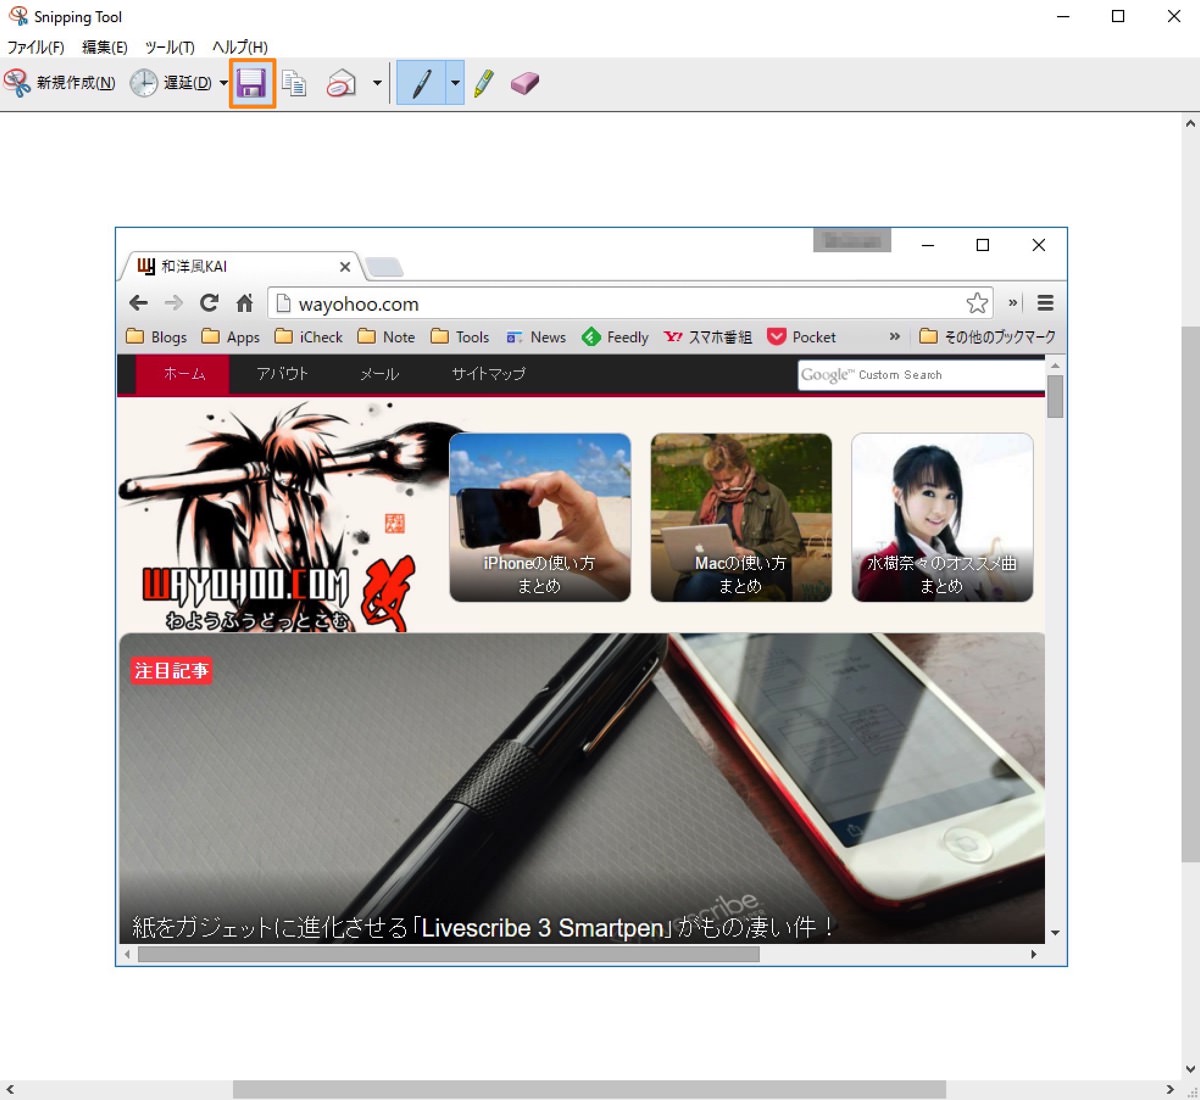Expand the send-mail options dropdown arrow
This screenshot has width=1200, height=1100.
point(377,83)
